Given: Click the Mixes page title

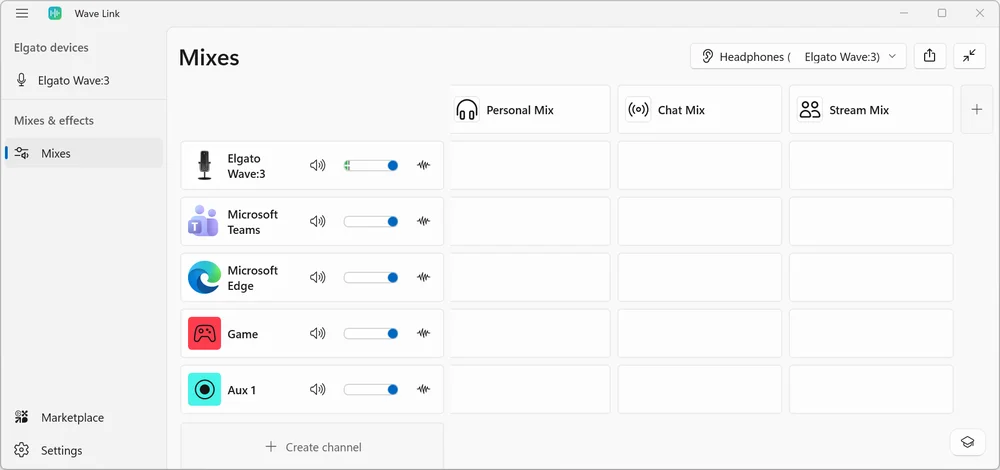Looking at the screenshot, I should (209, 57).
